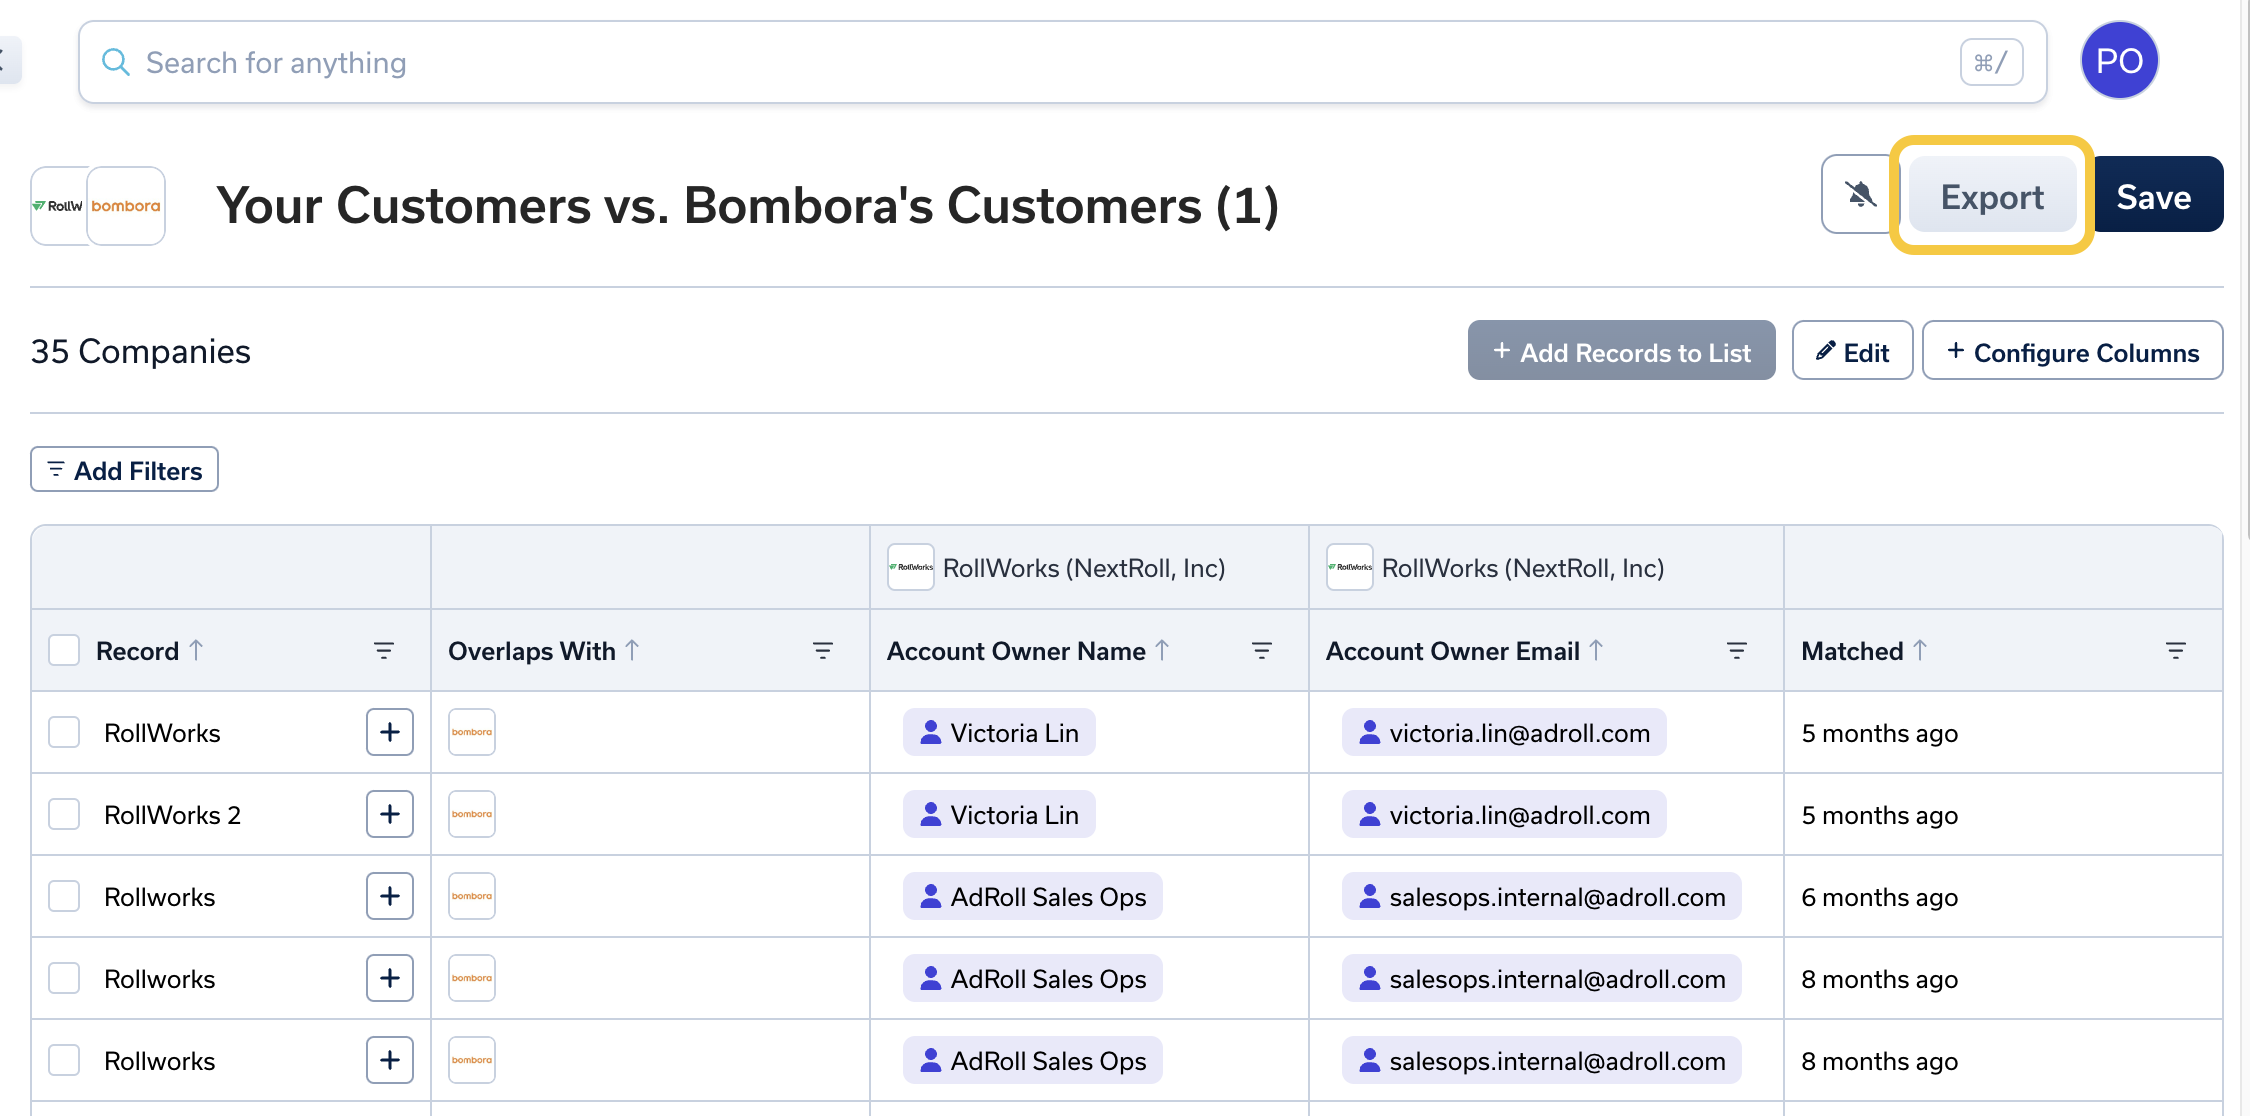Click the muted notifications bell icon
Viewport: 2250px width, 1116px height.
(x=1859, y=194)
